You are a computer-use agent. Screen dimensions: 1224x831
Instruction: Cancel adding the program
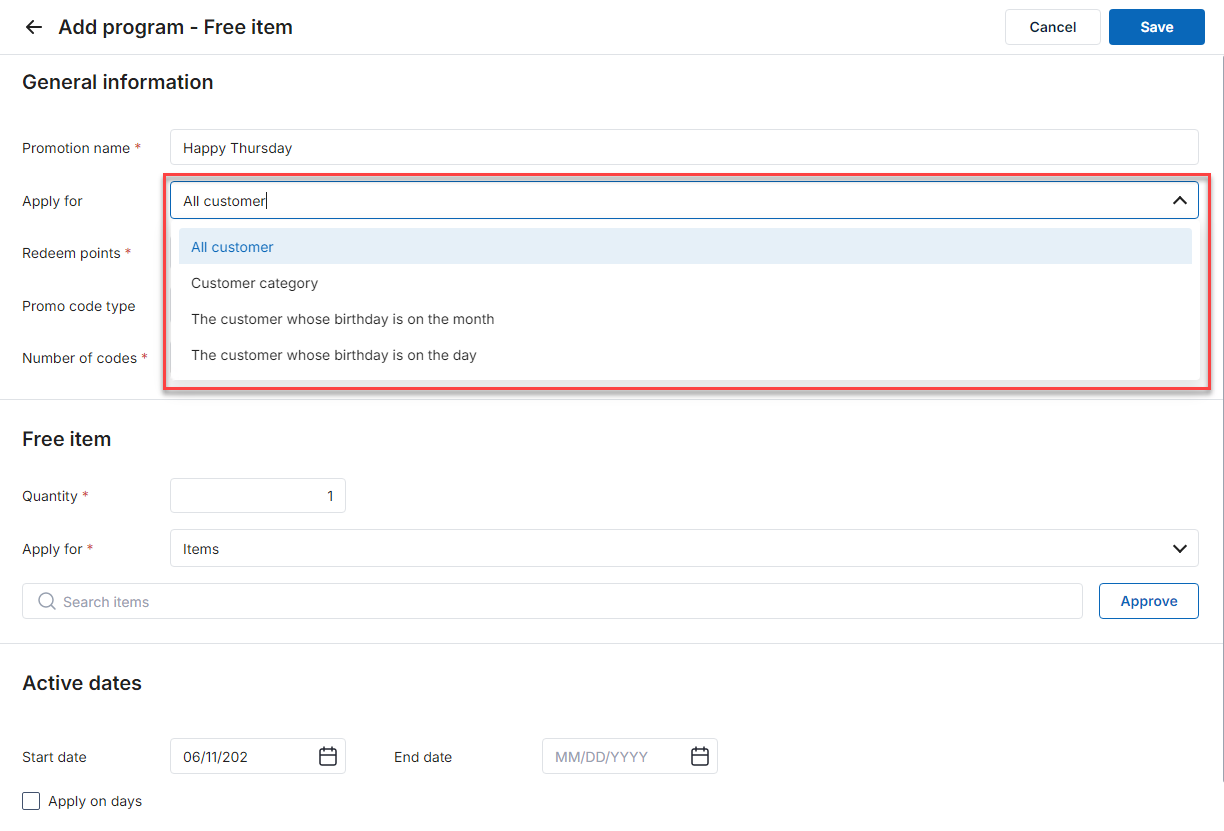point(1053,27)
